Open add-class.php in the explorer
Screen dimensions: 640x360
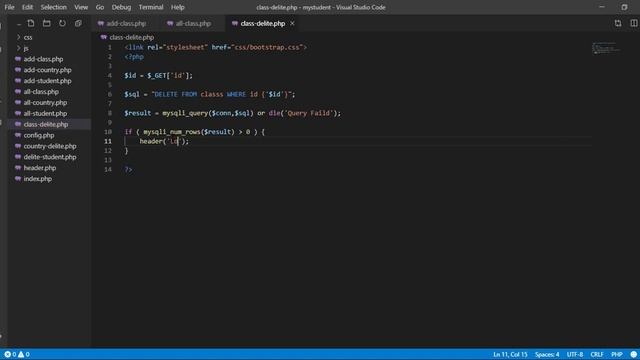tap(43, 59)
